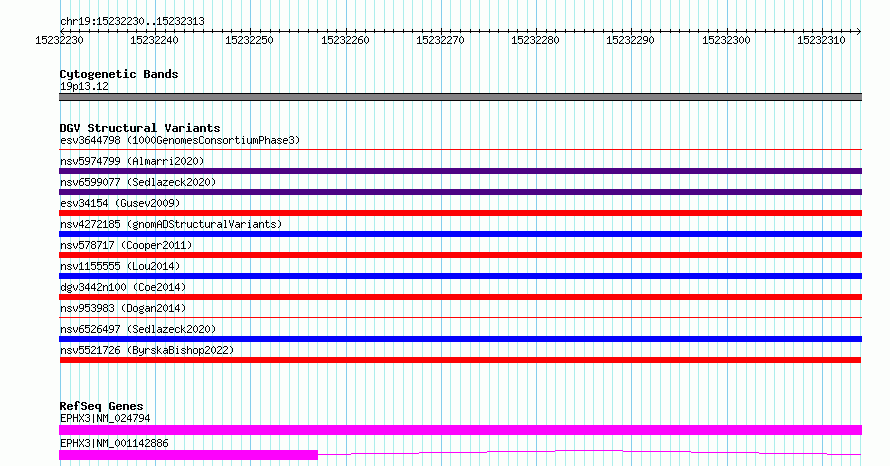Select the blue nsv6526497 variant bar

click(x=460, y=339)
